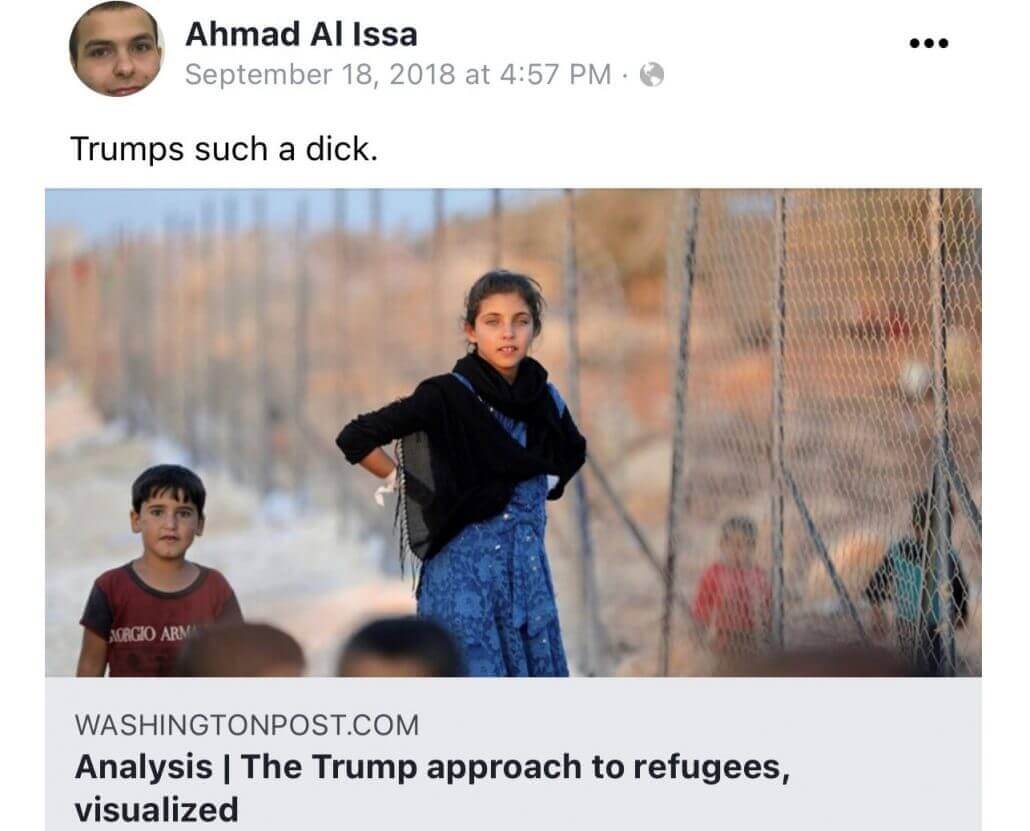Viewport: 1030px width, 831px height.
Task: Click the boy in red shirt in photo
Action: pyautogui.click(x=158, y=572)
